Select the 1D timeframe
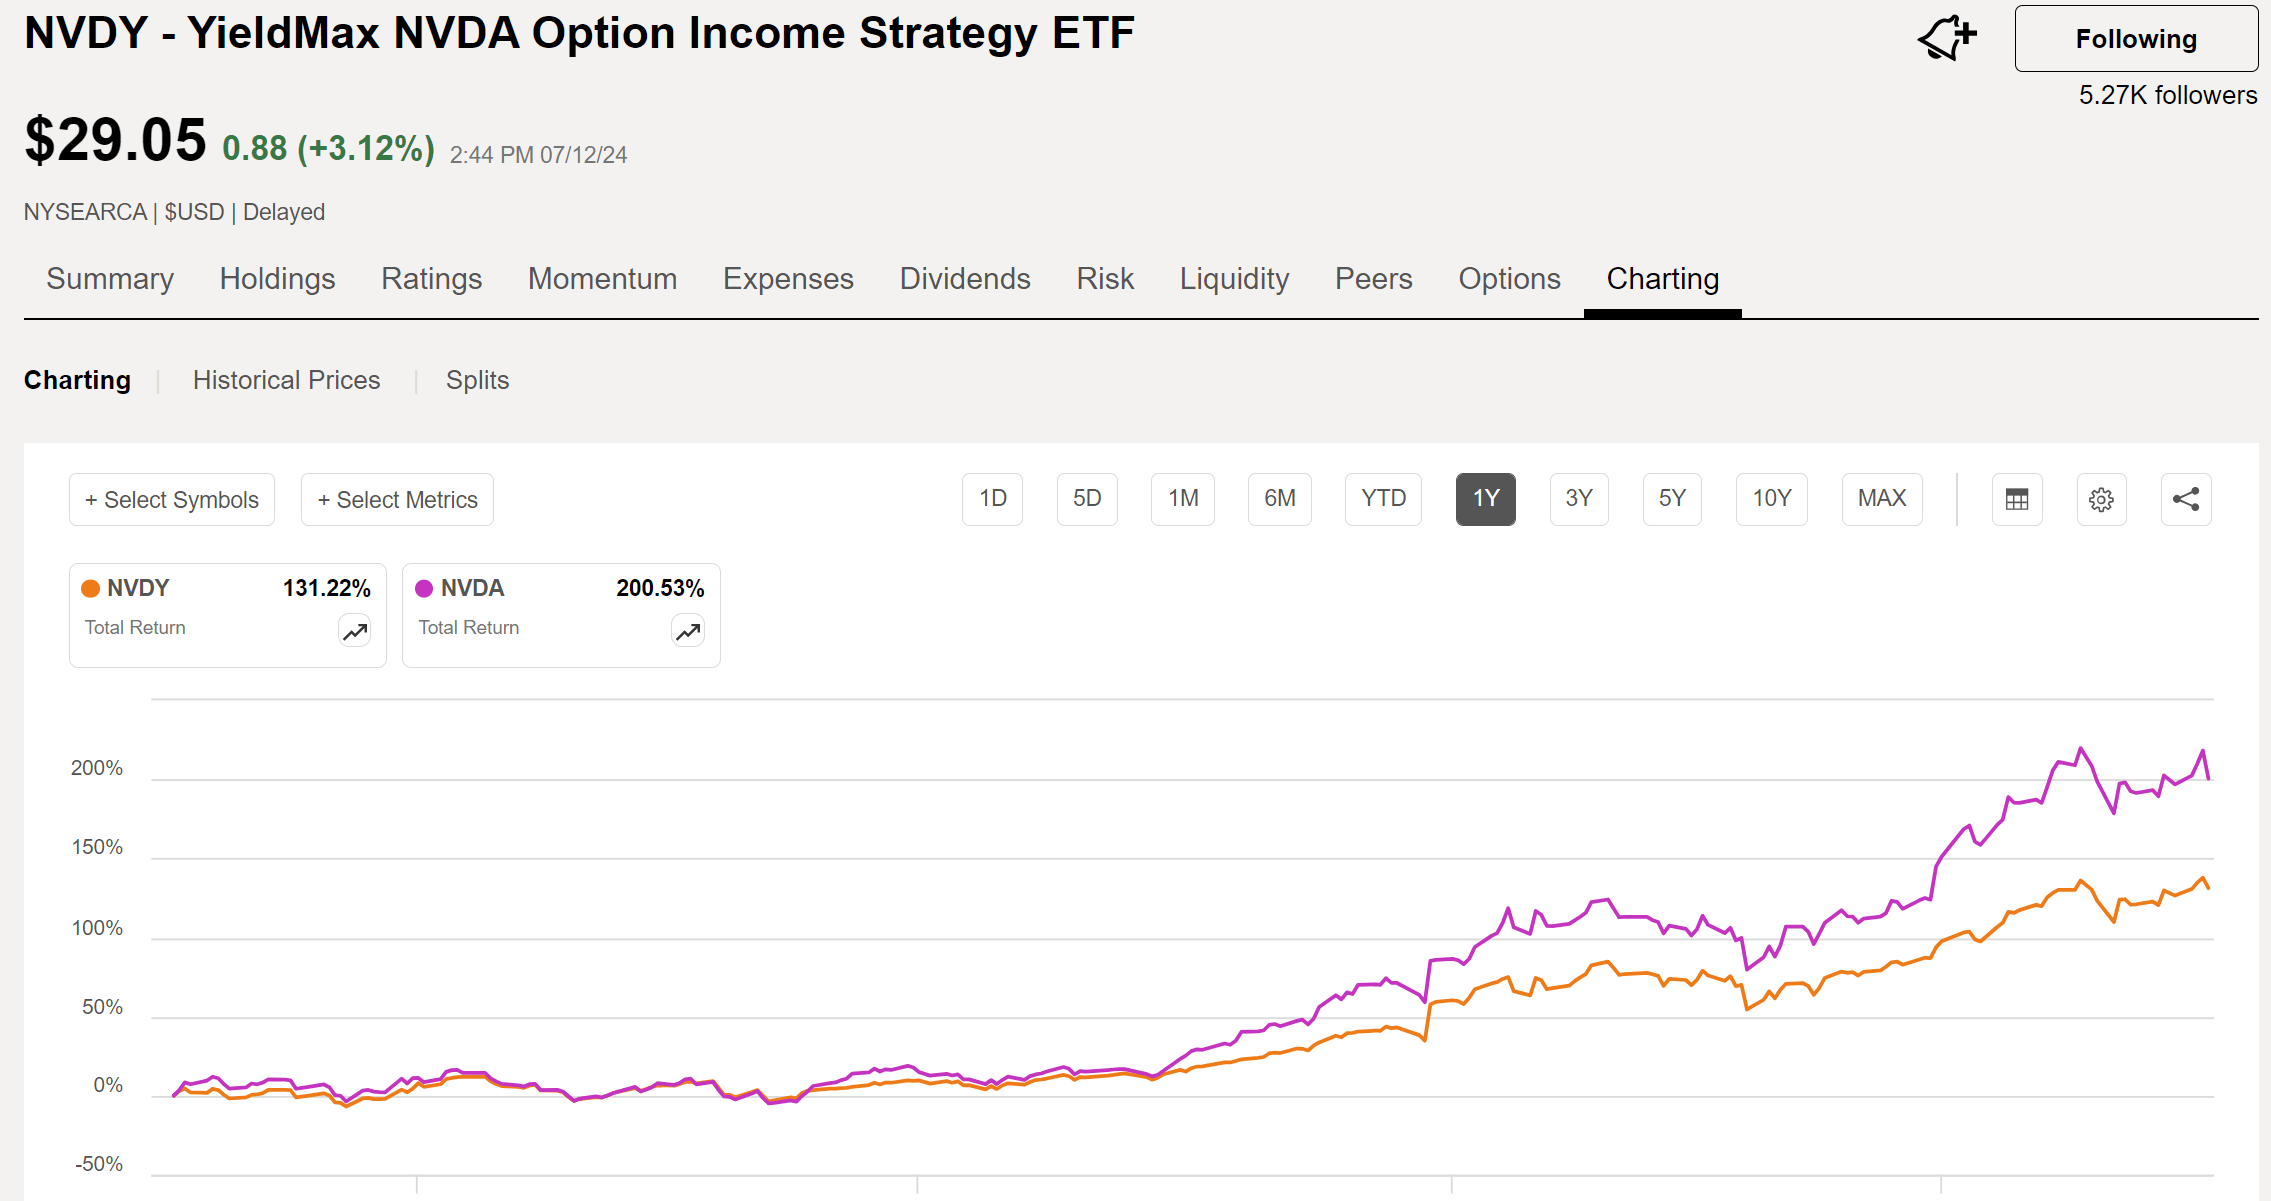 (992, 499)
